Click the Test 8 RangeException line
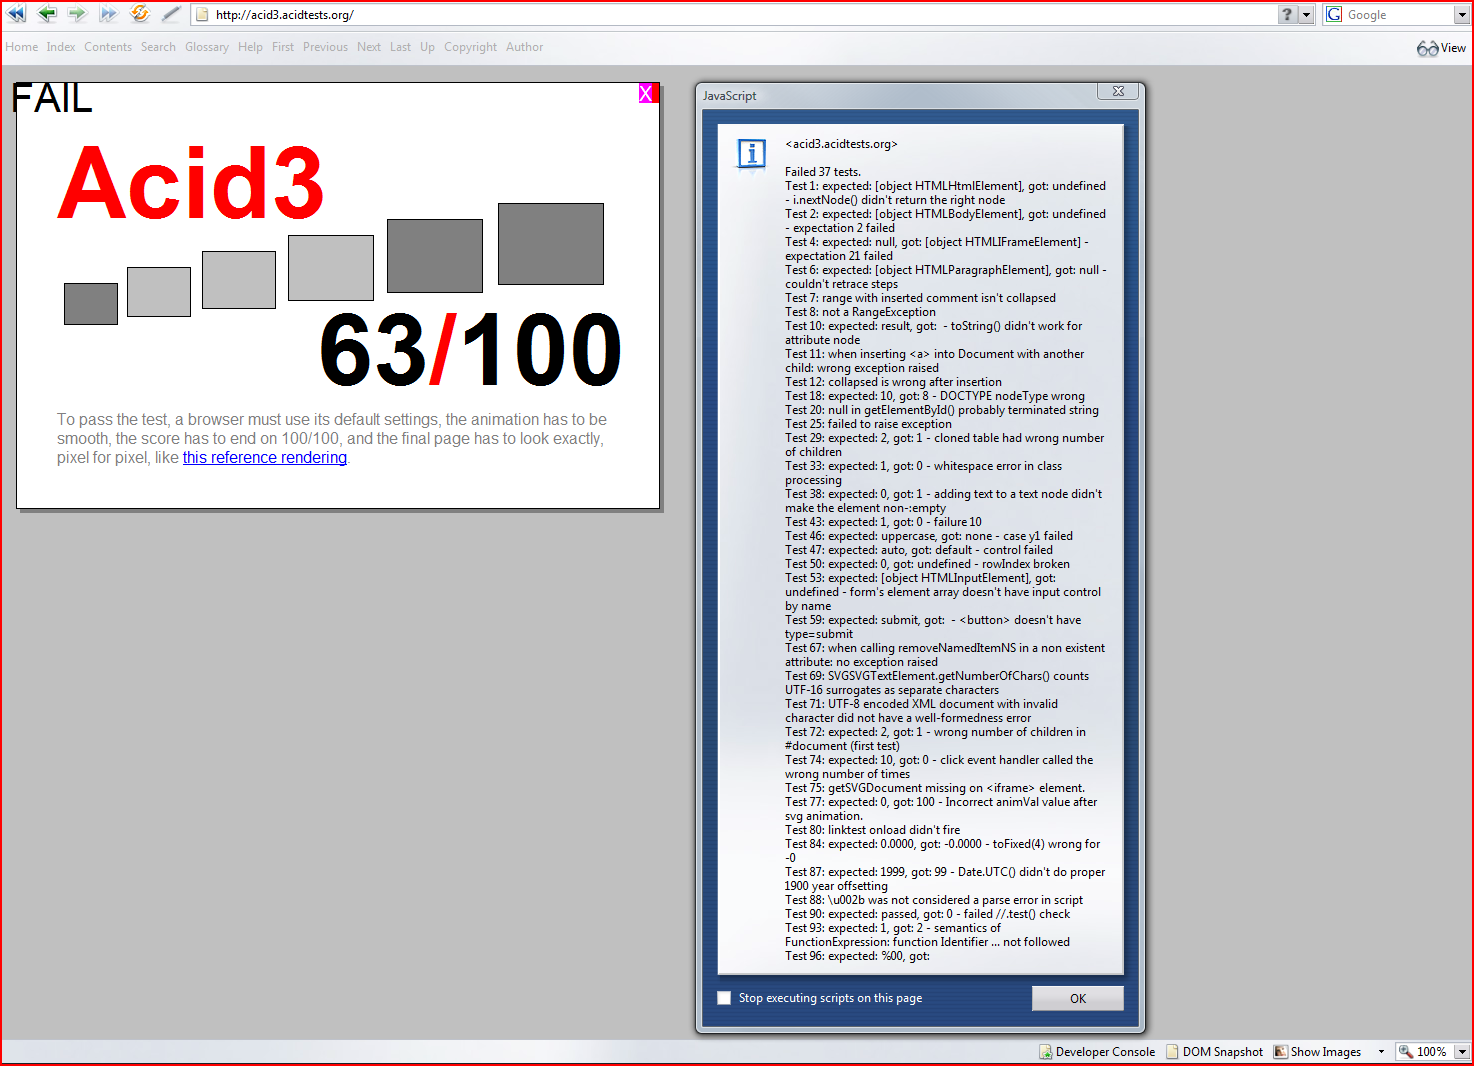Image resolution: width=1474 pixels, height=1066 pixels. click(x=860, y=312)
